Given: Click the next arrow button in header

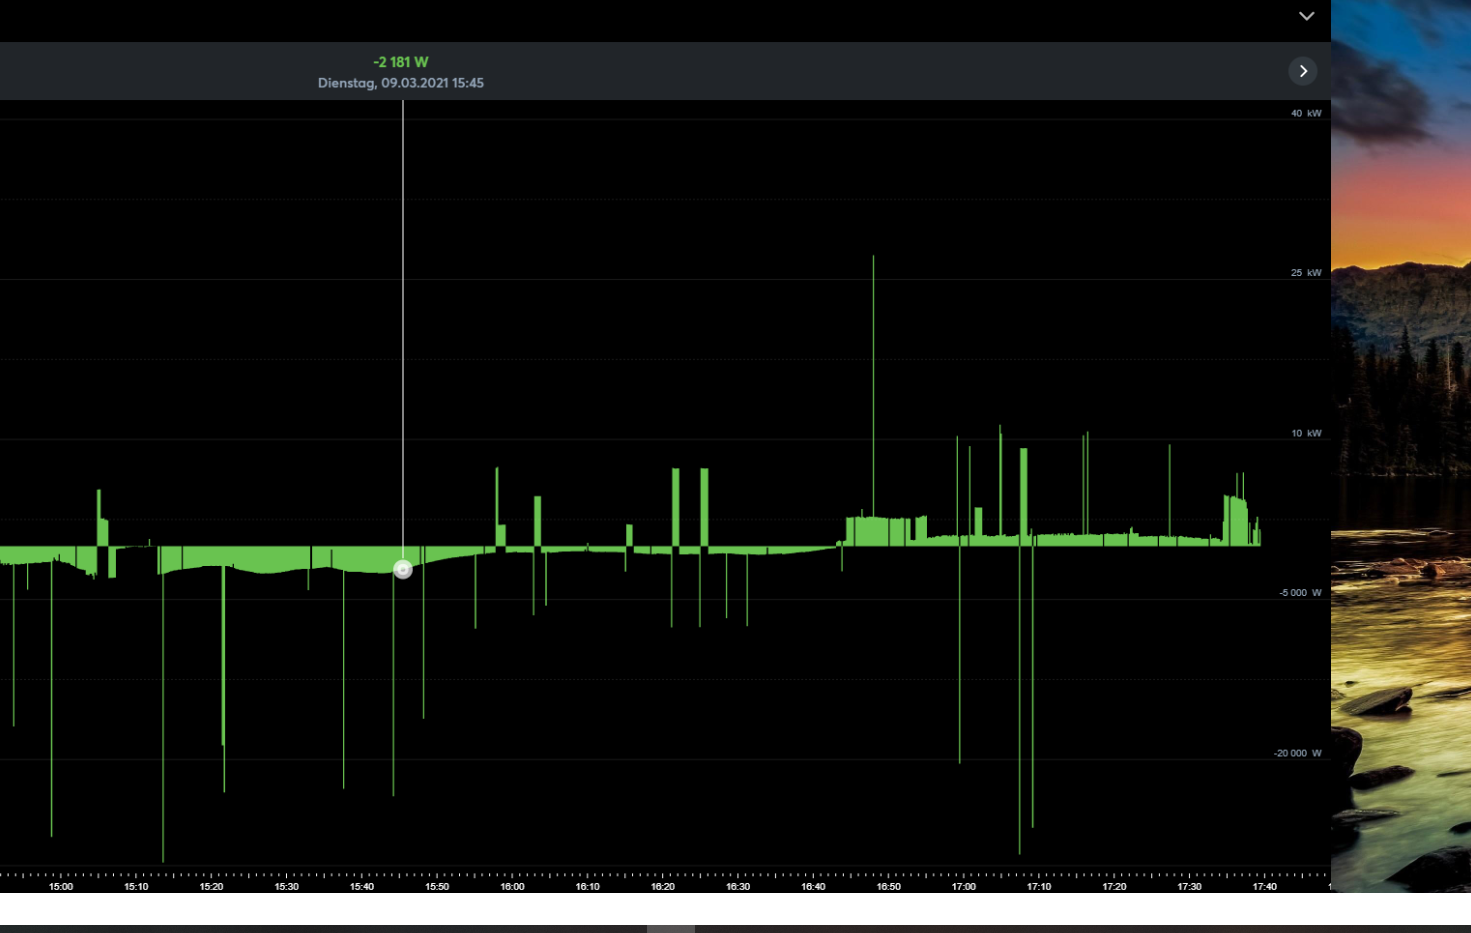Looking at the screenshot, I should tap(1302, 71).
